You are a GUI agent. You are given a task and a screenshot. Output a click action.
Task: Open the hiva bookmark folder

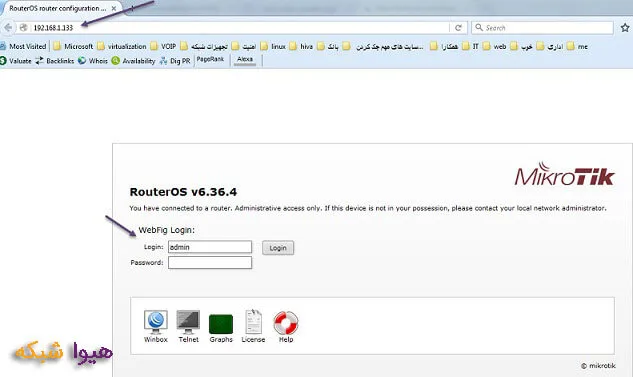tap(301, 46)
